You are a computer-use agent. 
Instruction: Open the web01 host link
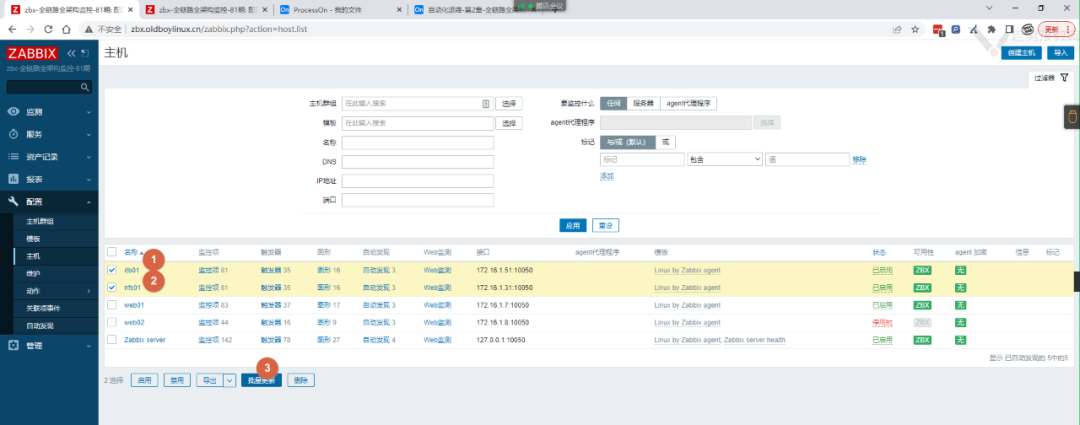click(x=134, y=304)
